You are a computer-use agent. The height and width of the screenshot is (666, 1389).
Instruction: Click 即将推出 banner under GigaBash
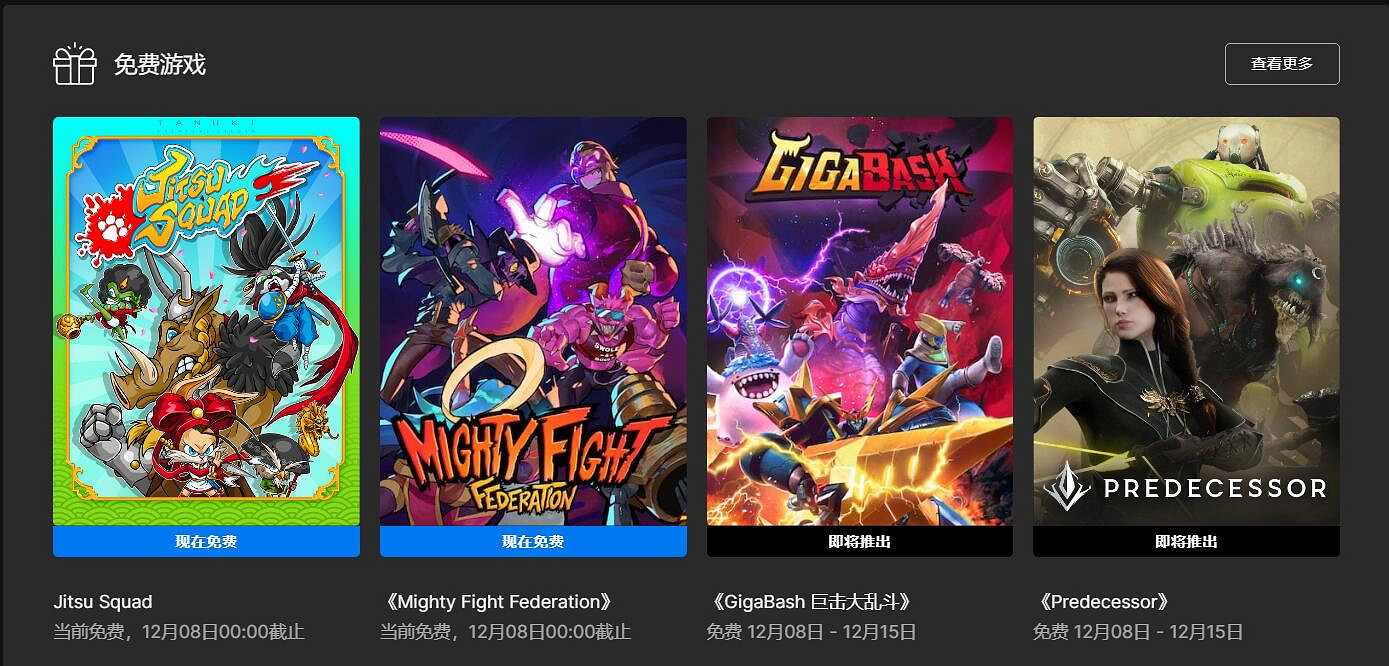pyautogui.click(x=860, y=541)
